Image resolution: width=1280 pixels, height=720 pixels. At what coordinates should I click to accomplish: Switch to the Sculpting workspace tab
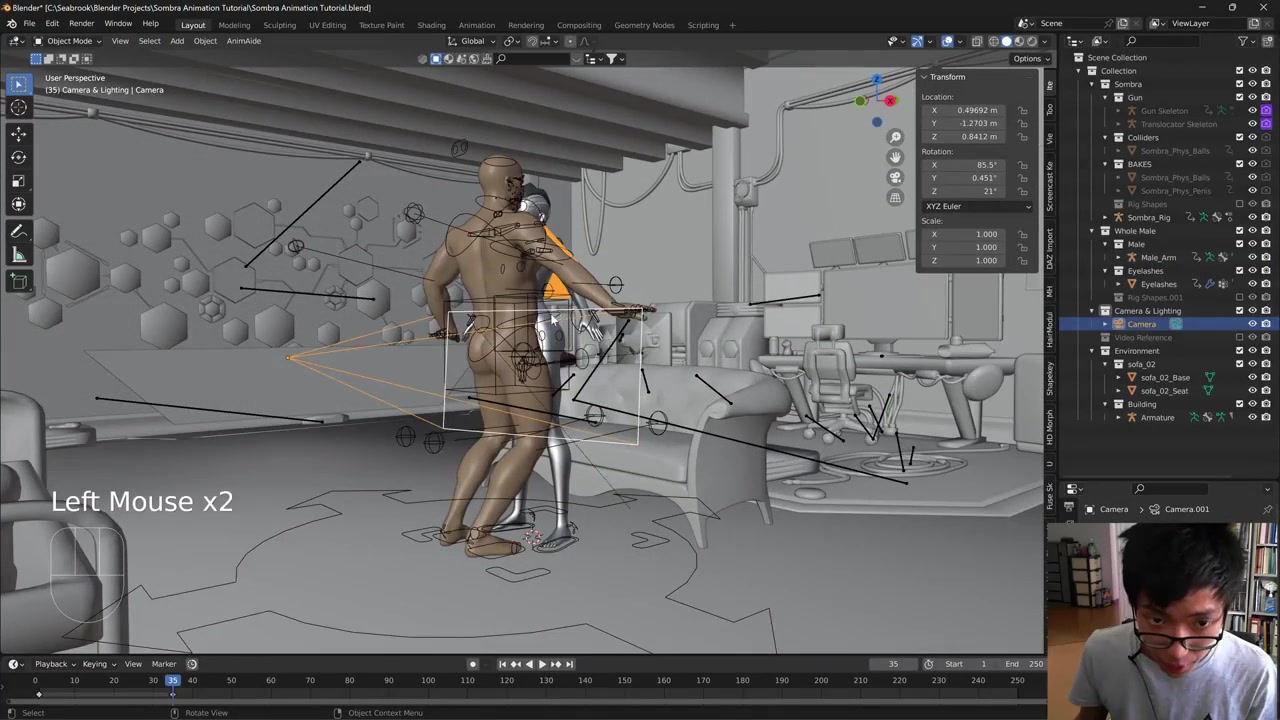pos(279,25)
